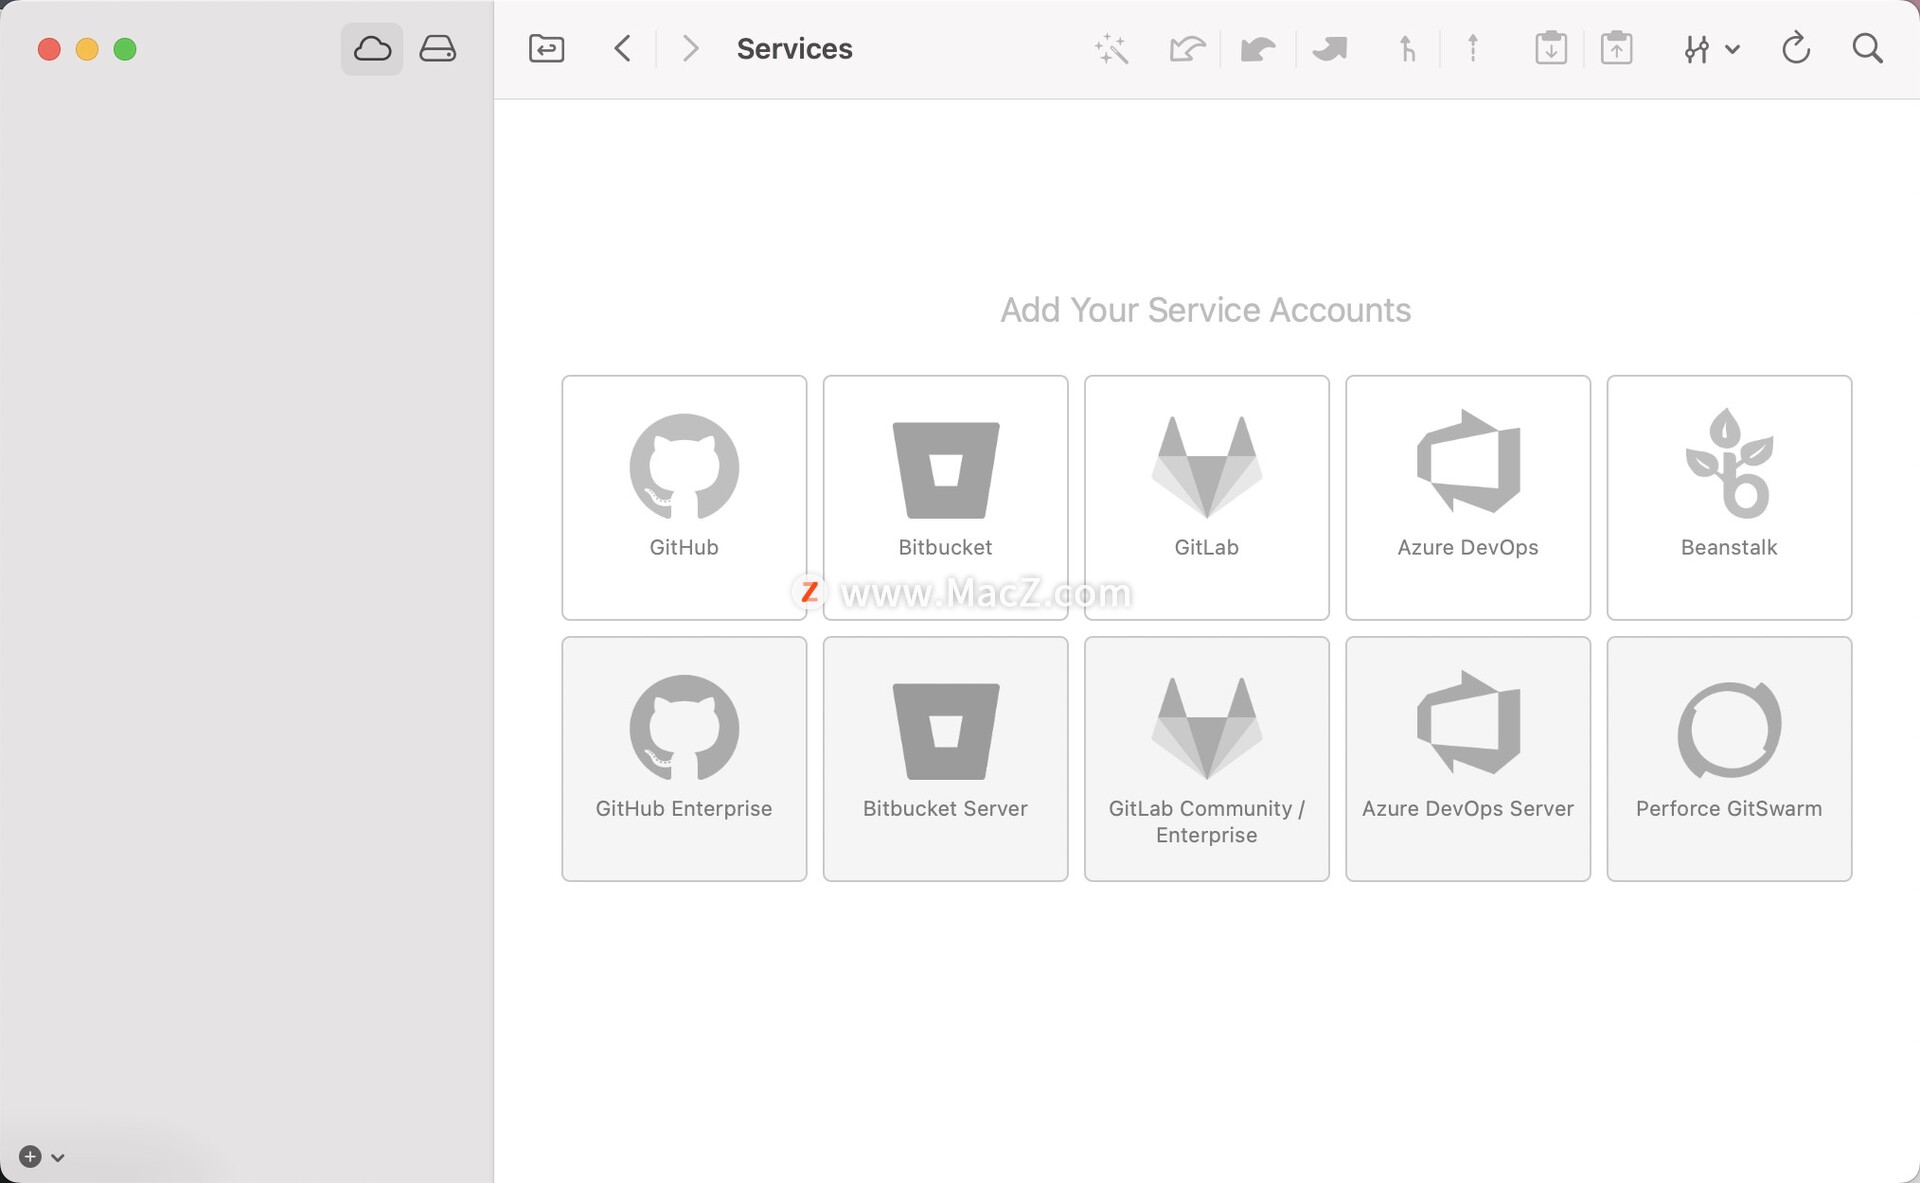The image size is (1920, 1183).
Task: Add an Azure DevOps account
Action: pyautogui.click(x=1468, y=497)
